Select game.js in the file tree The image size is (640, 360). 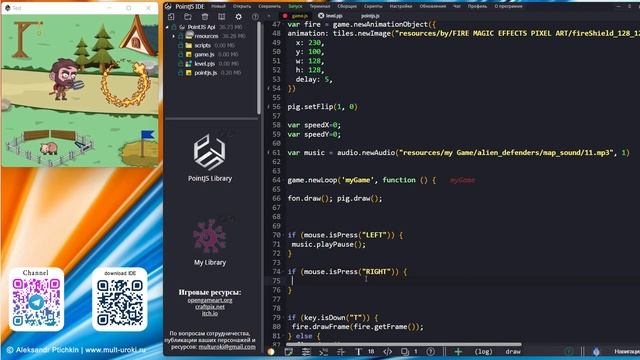pos(204,54)
